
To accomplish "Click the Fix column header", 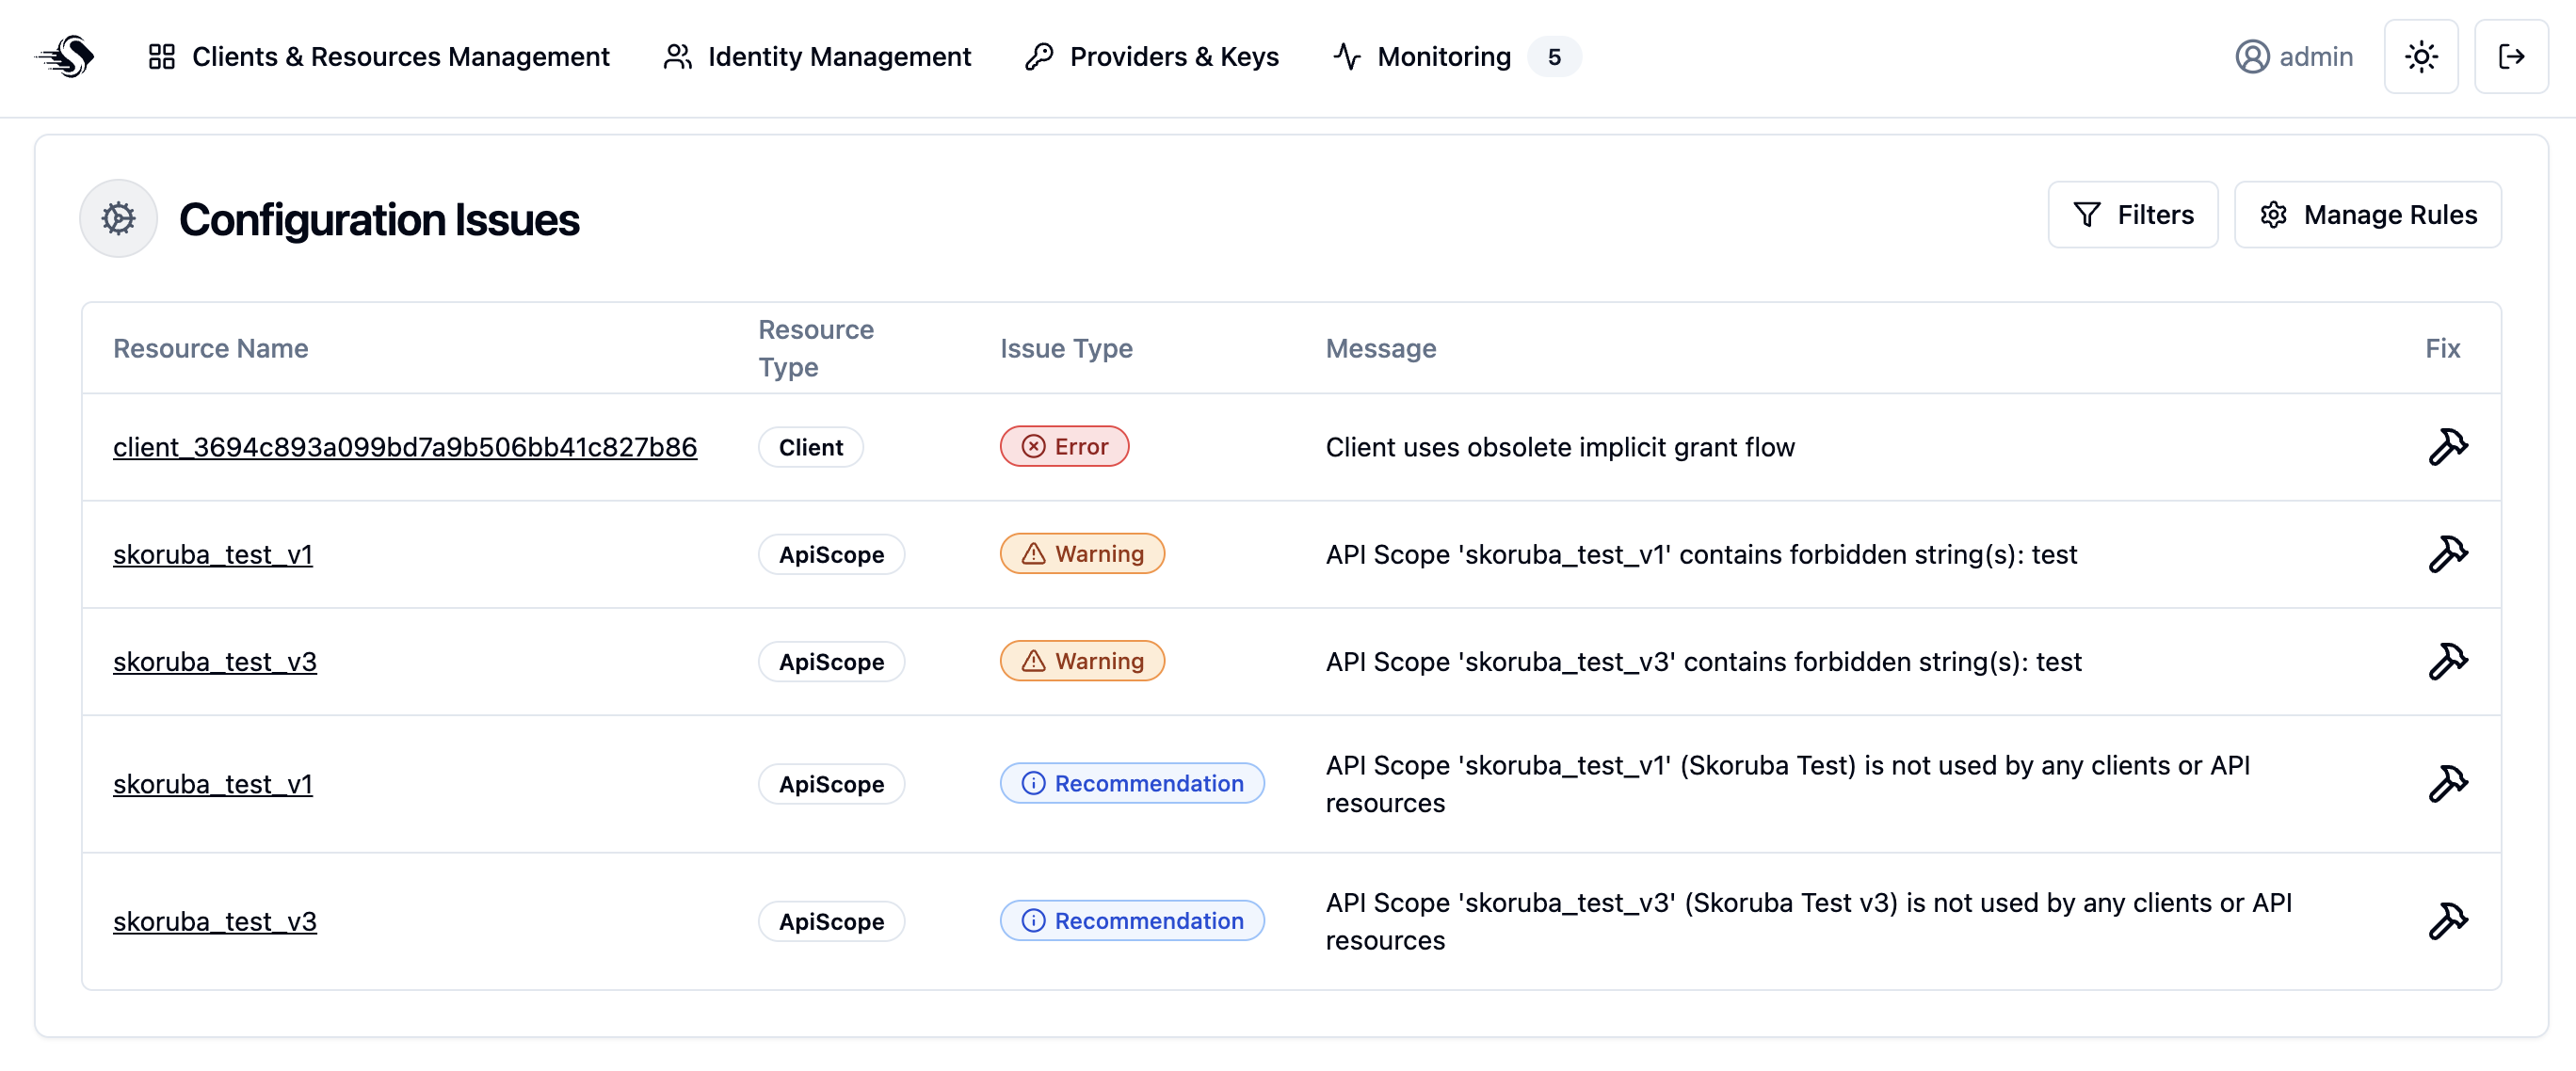I will coord(2442,348).
